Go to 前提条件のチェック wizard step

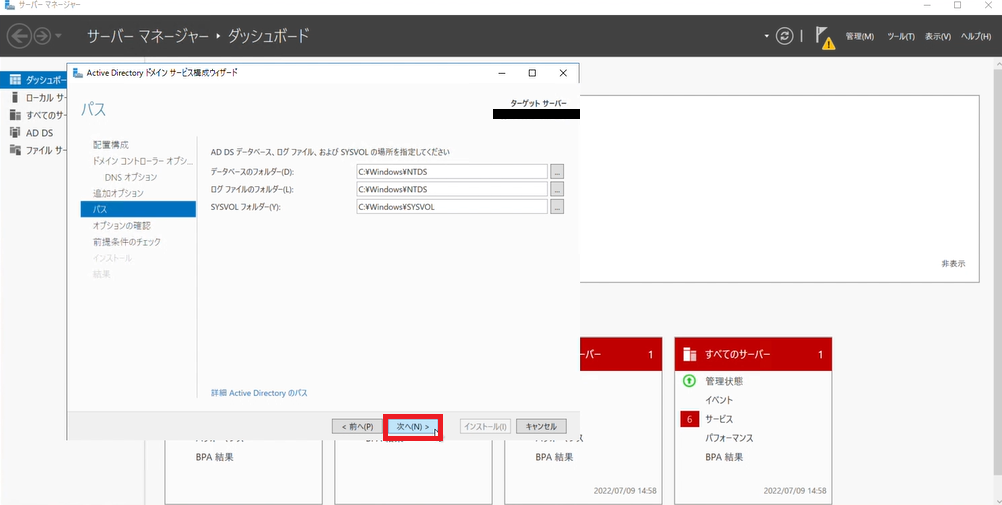pyautogui.click(x=127, y=242)
